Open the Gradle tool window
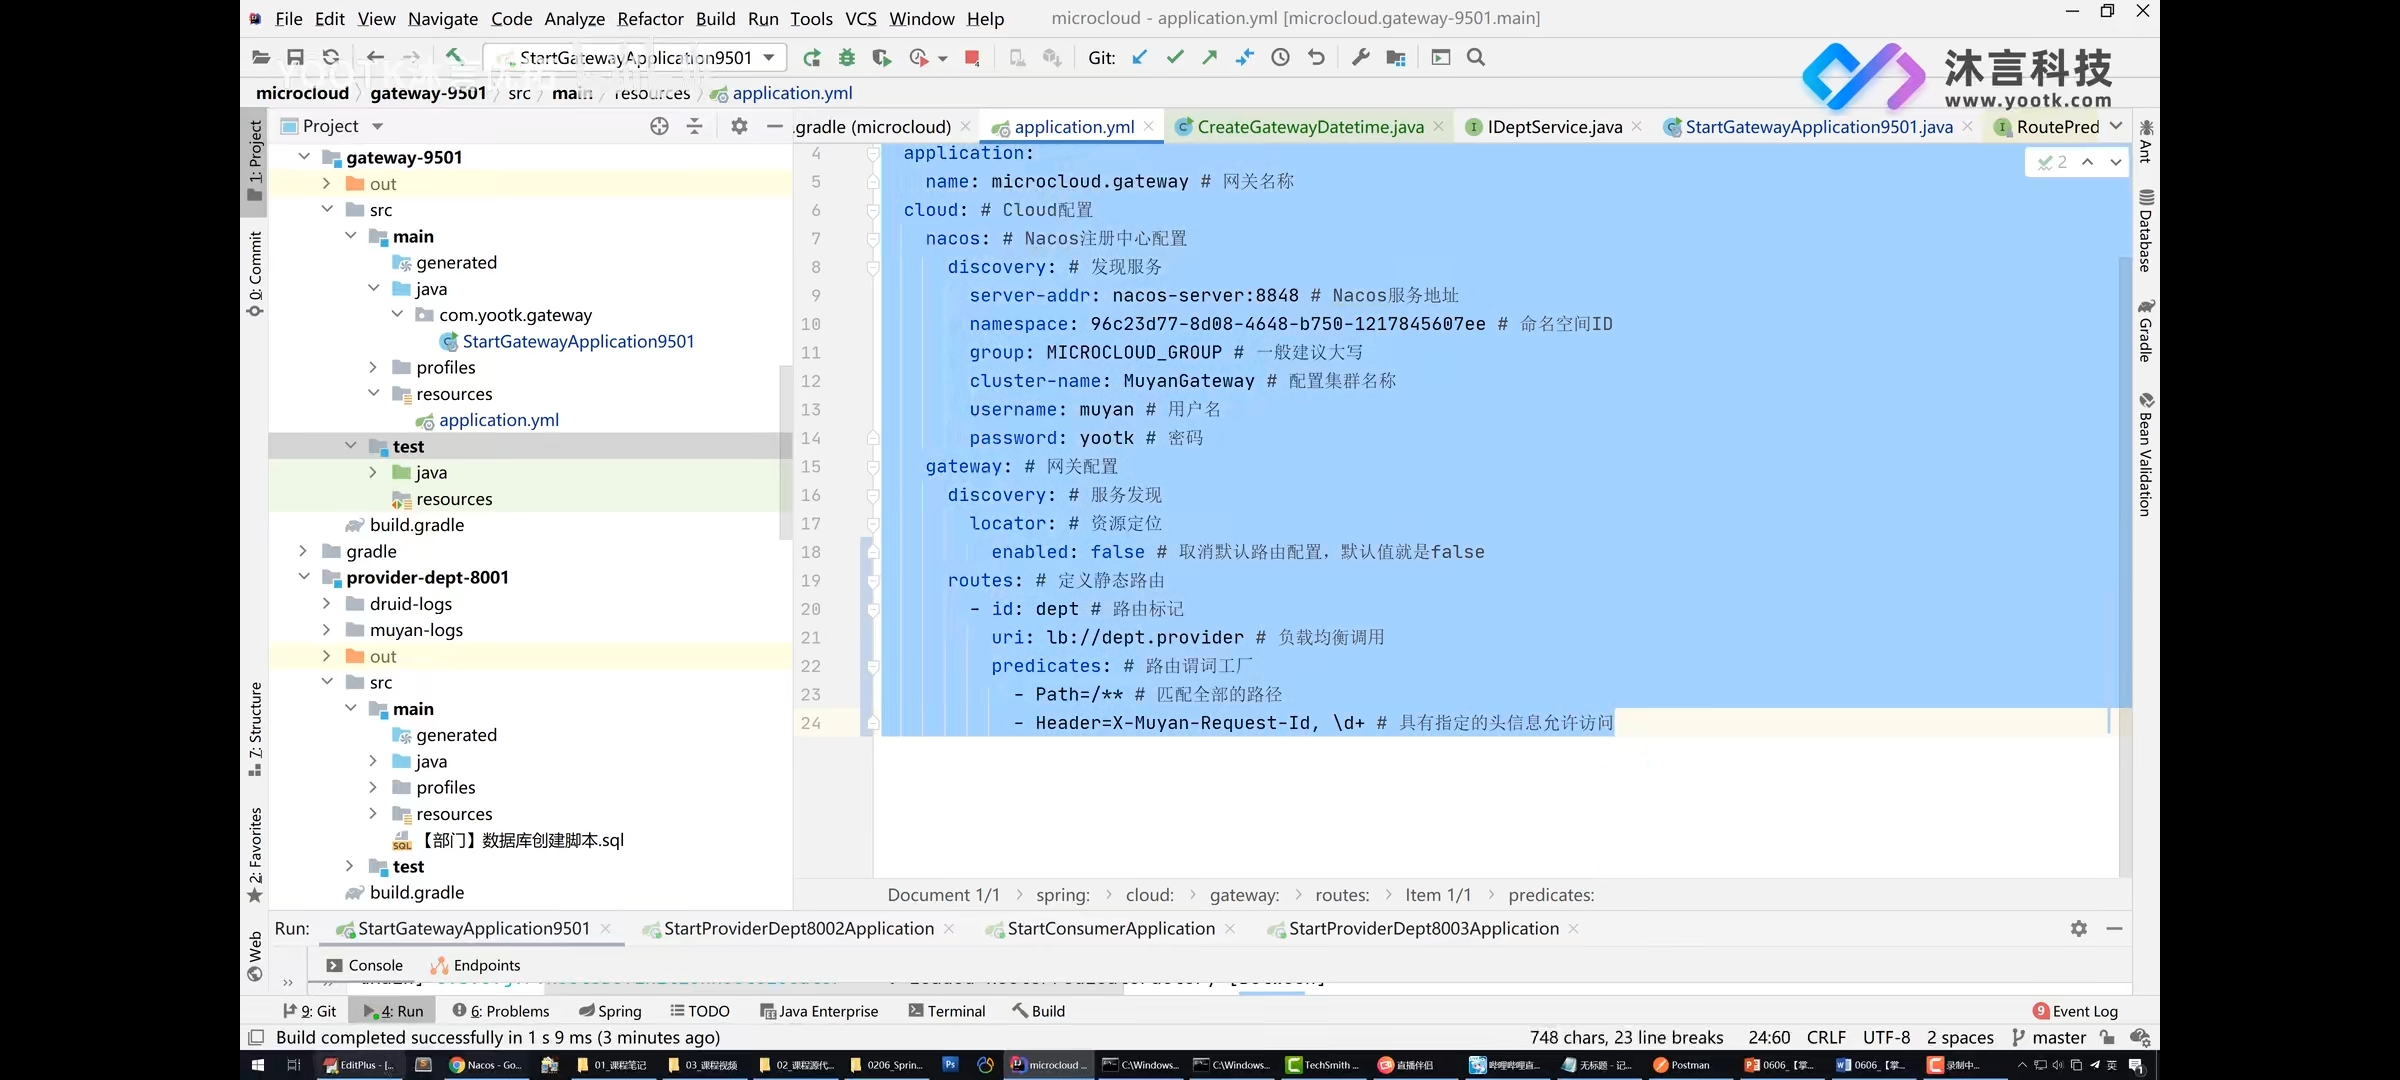 coord(2146,331)
